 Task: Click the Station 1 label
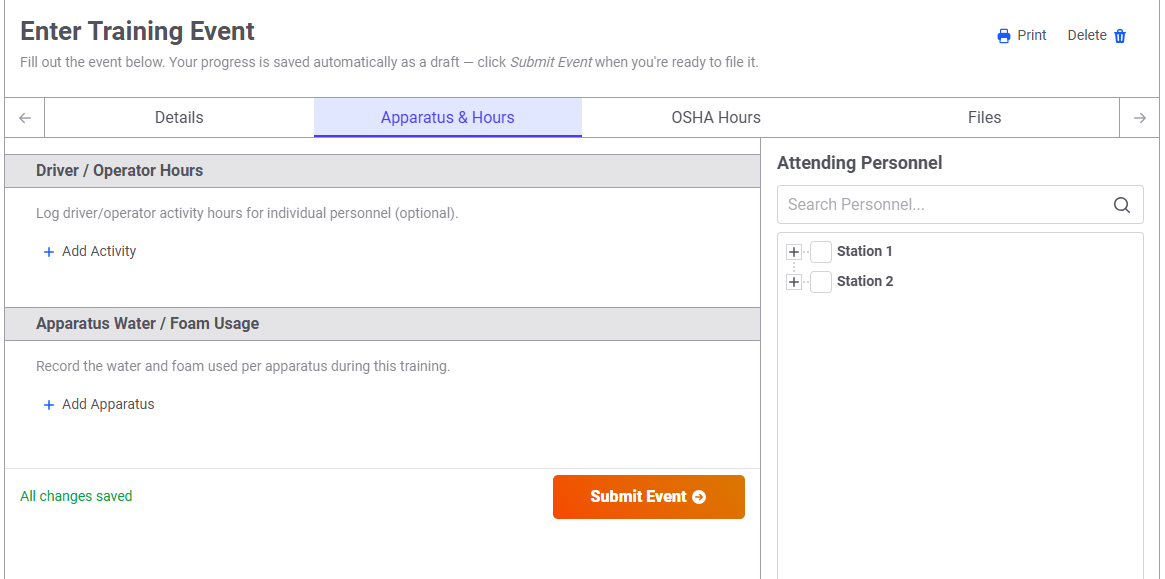[865, 251]
